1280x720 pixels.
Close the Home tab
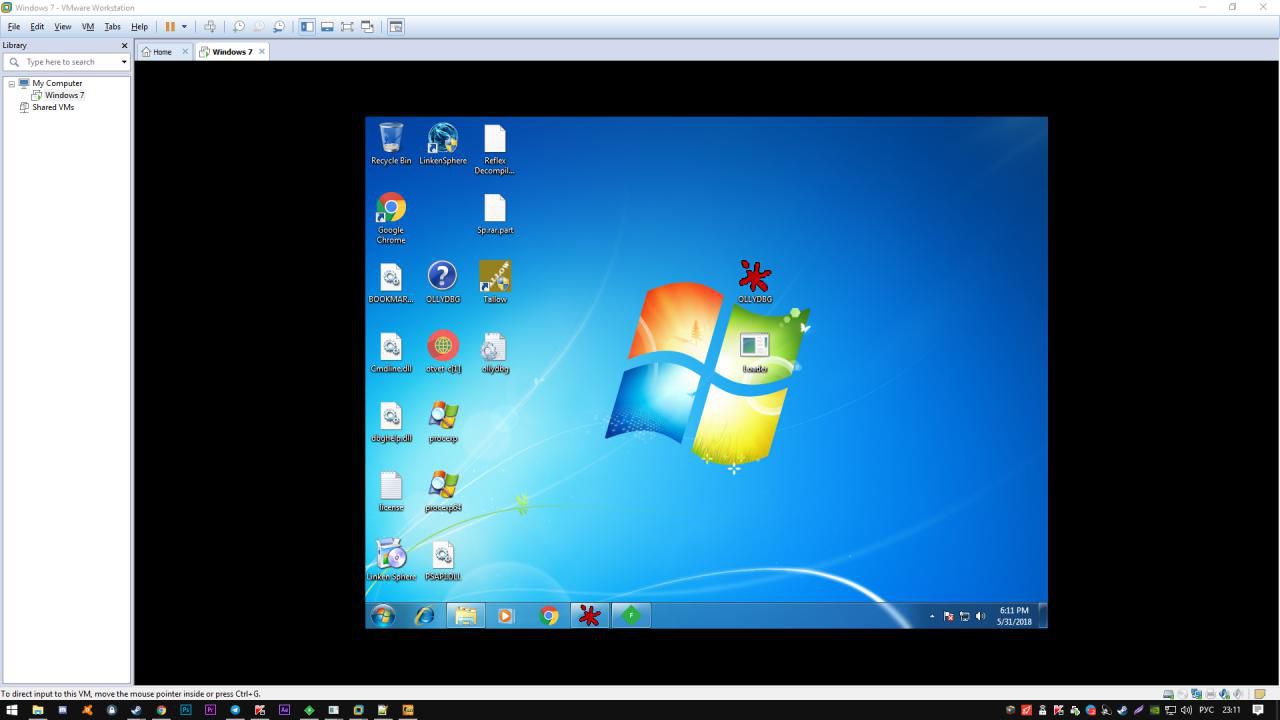click(x=185, y=52)
